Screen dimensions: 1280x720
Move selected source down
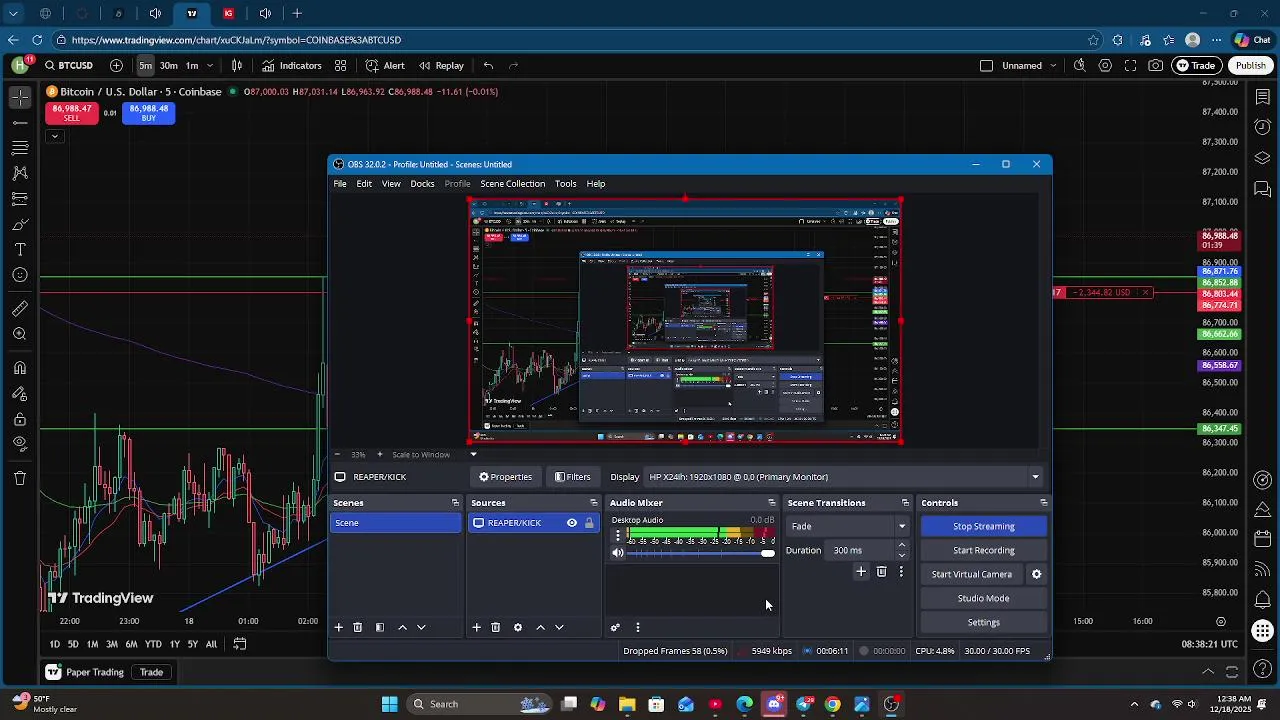[x=559, y=627]
